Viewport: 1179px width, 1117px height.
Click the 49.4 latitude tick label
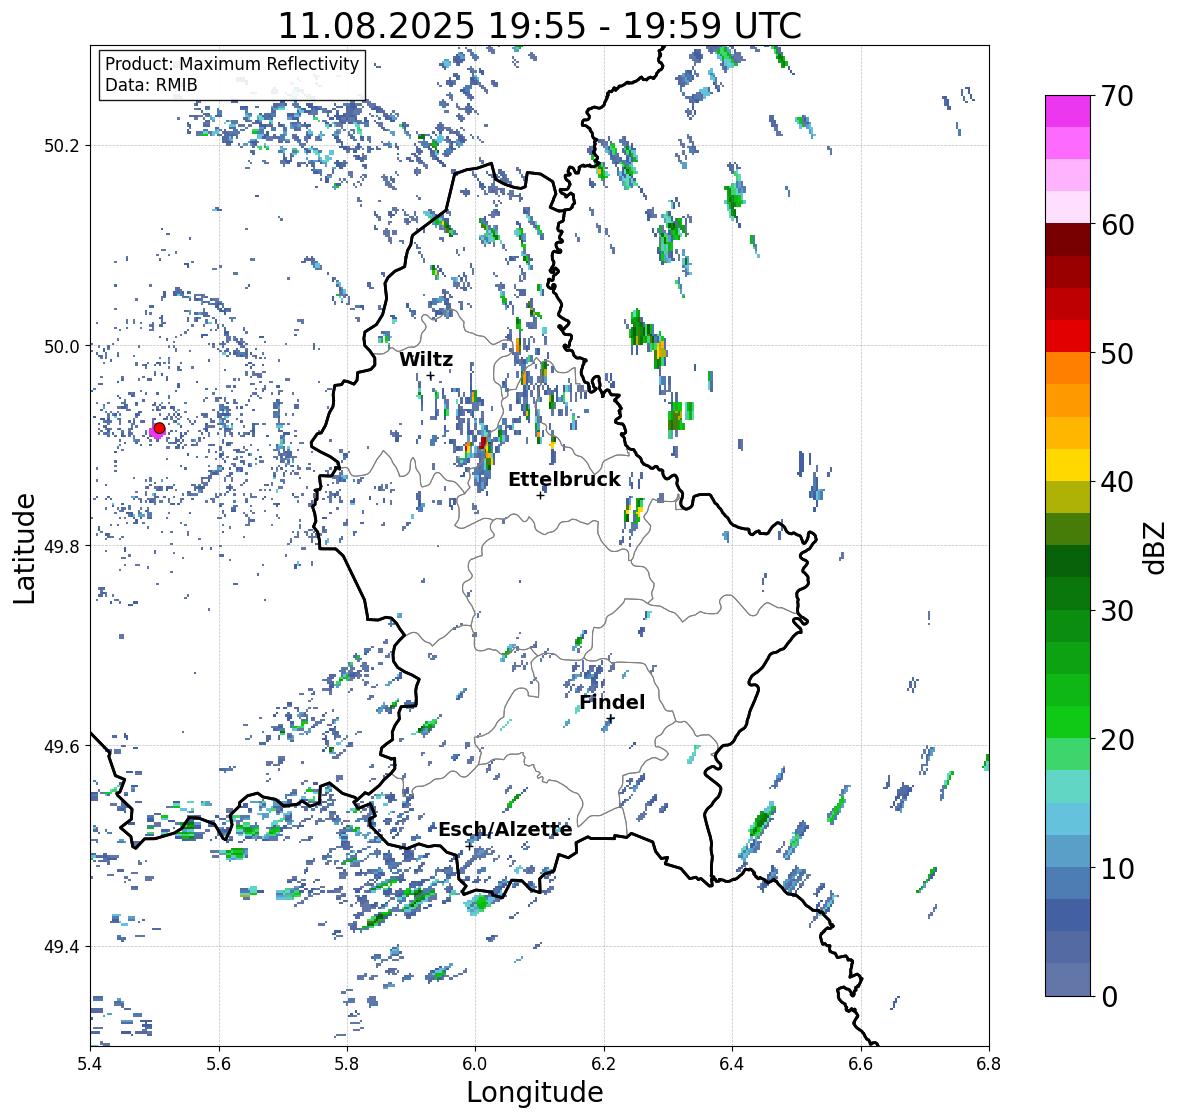pos(62,947)
